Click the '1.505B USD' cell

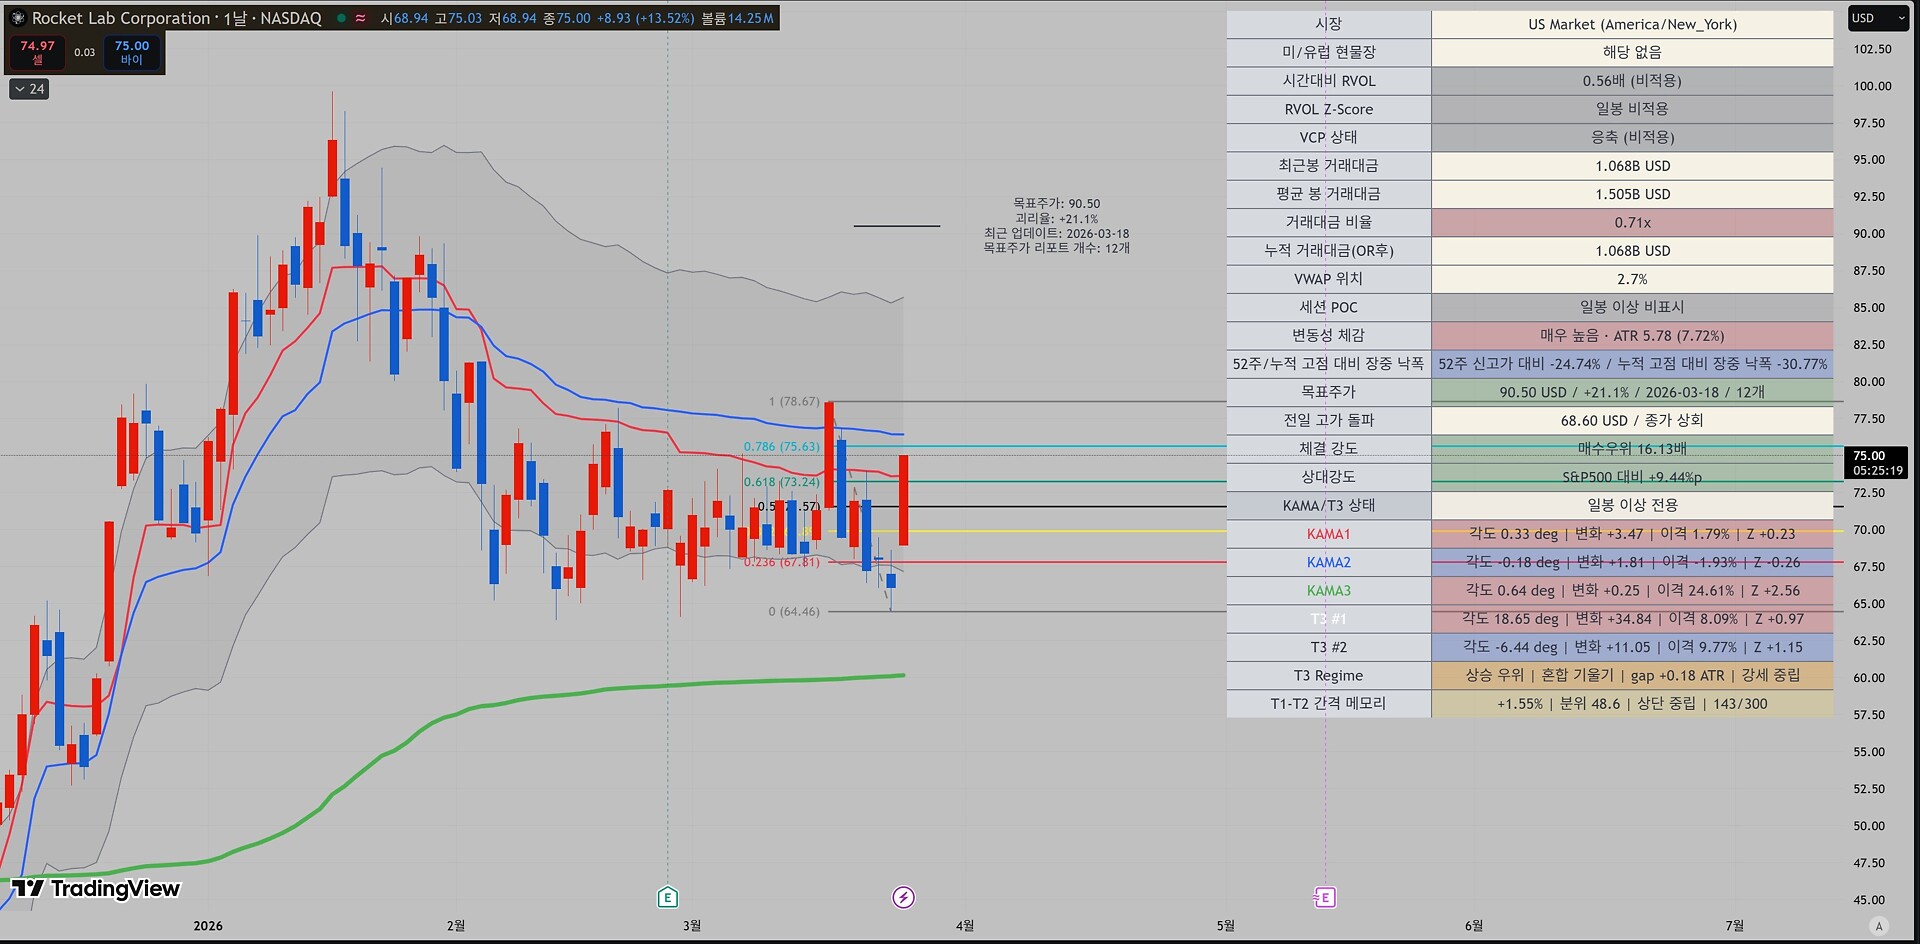(x=1632, y=194)
